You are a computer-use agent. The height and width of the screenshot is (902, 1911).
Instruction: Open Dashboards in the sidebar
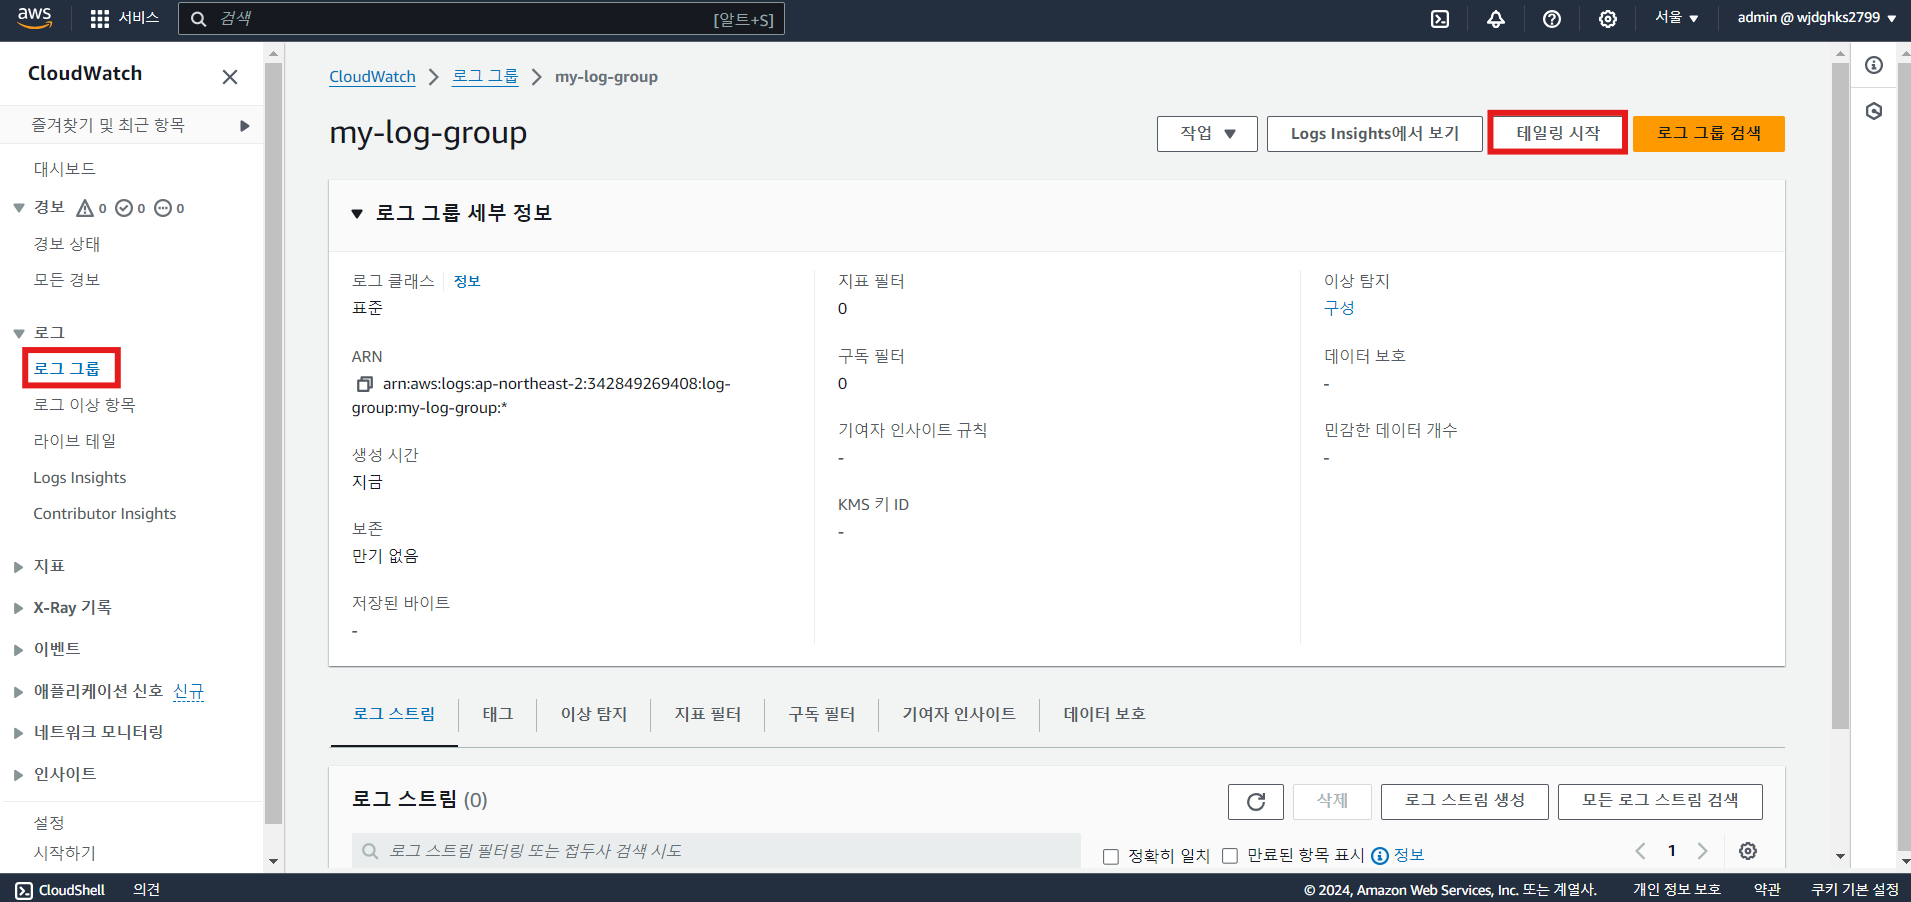tap(65, 169)
